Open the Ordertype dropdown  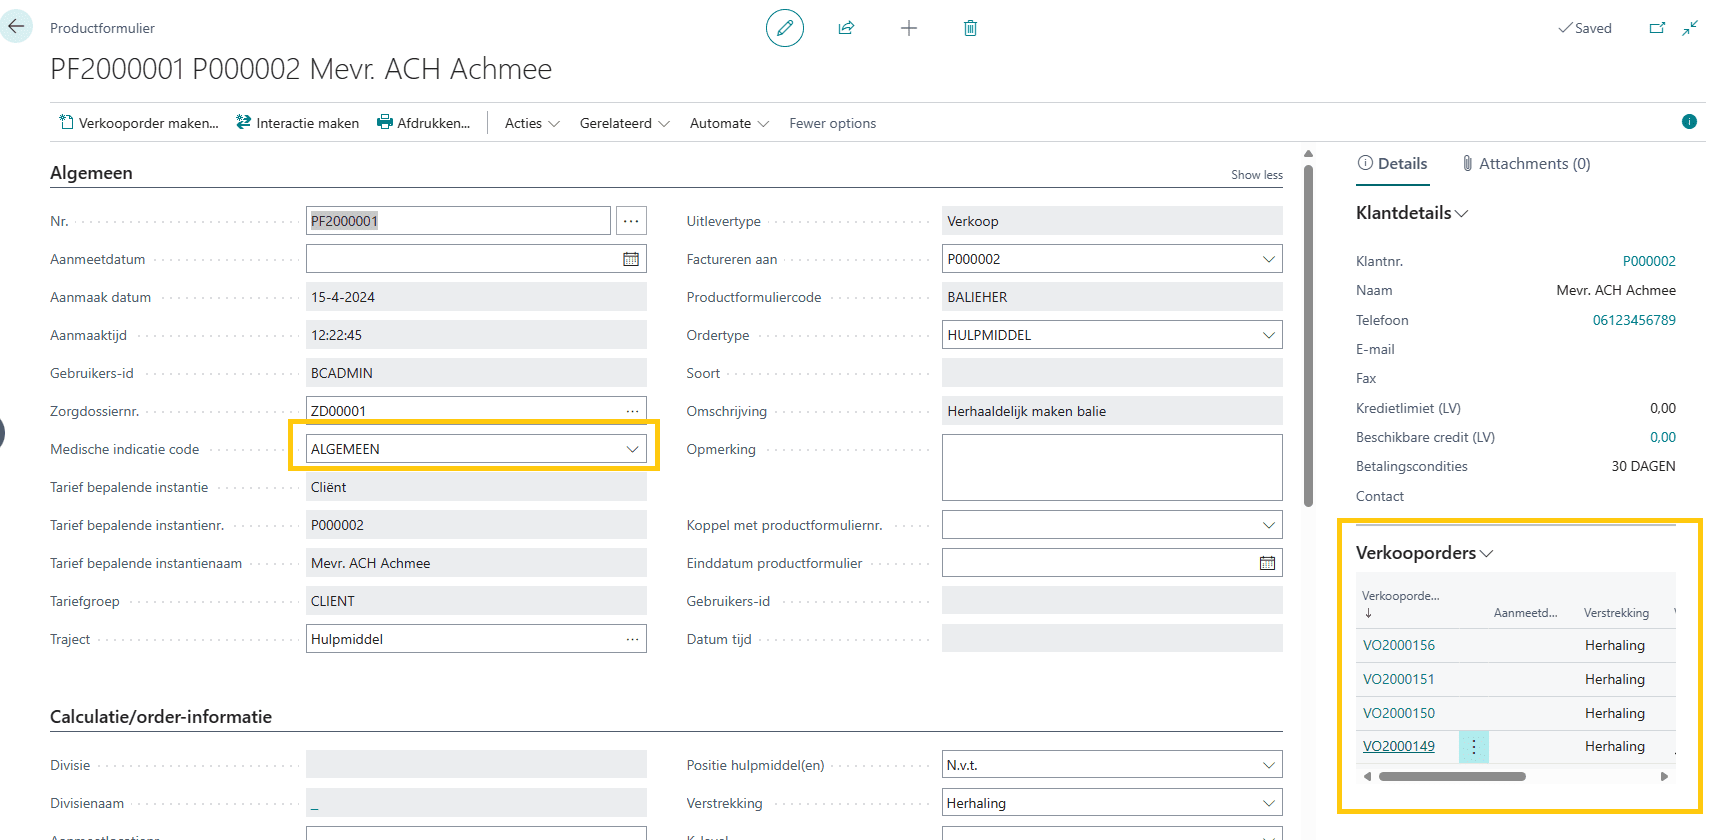(x=1268, y=335)
